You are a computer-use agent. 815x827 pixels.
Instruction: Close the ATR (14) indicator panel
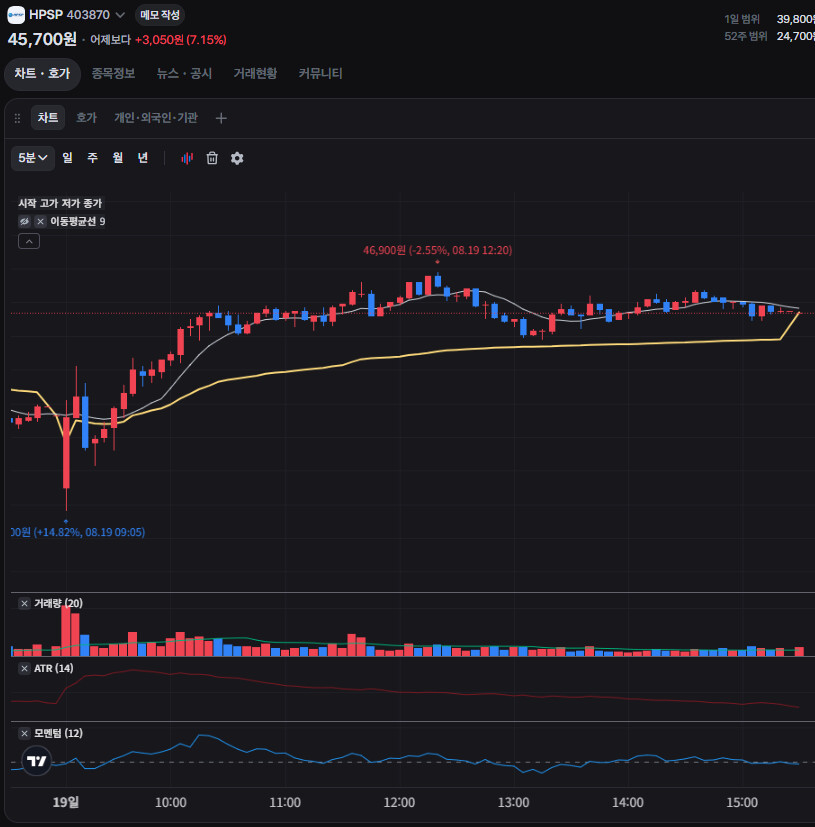(24, 669)
